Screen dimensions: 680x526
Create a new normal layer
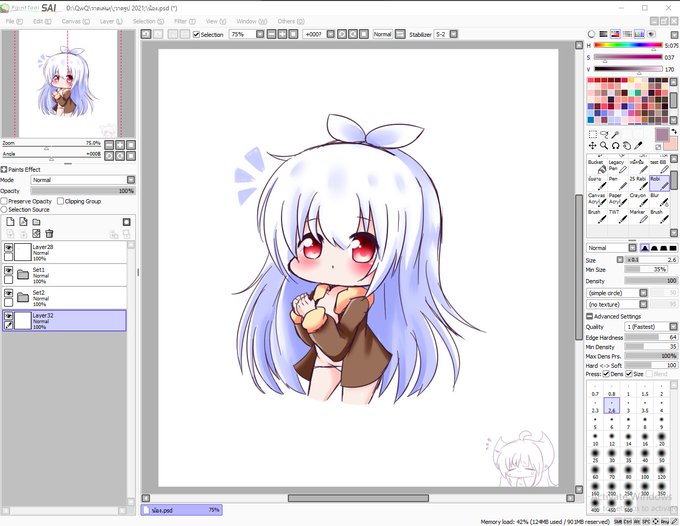[x=10, y=222]
